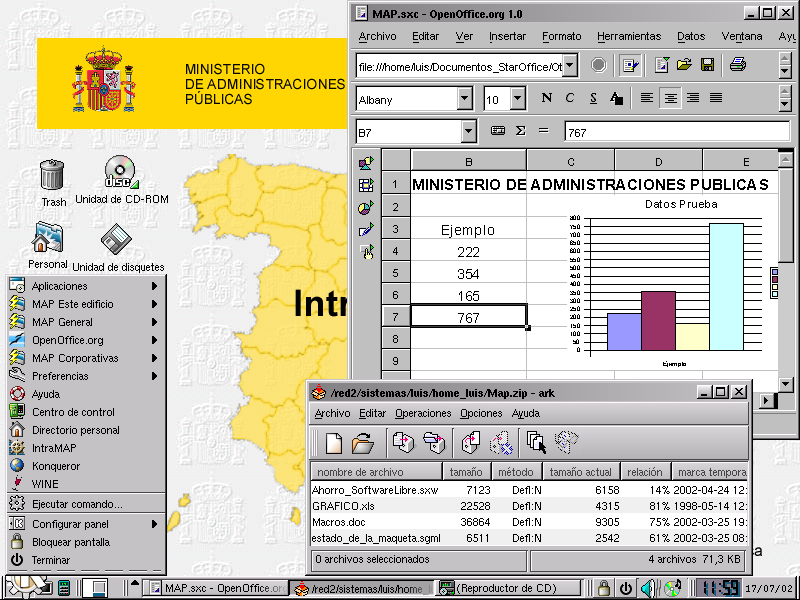Toggle bold formatting with the N button
This screenshot has height=600, width=800.
click(x=546, y=98)
